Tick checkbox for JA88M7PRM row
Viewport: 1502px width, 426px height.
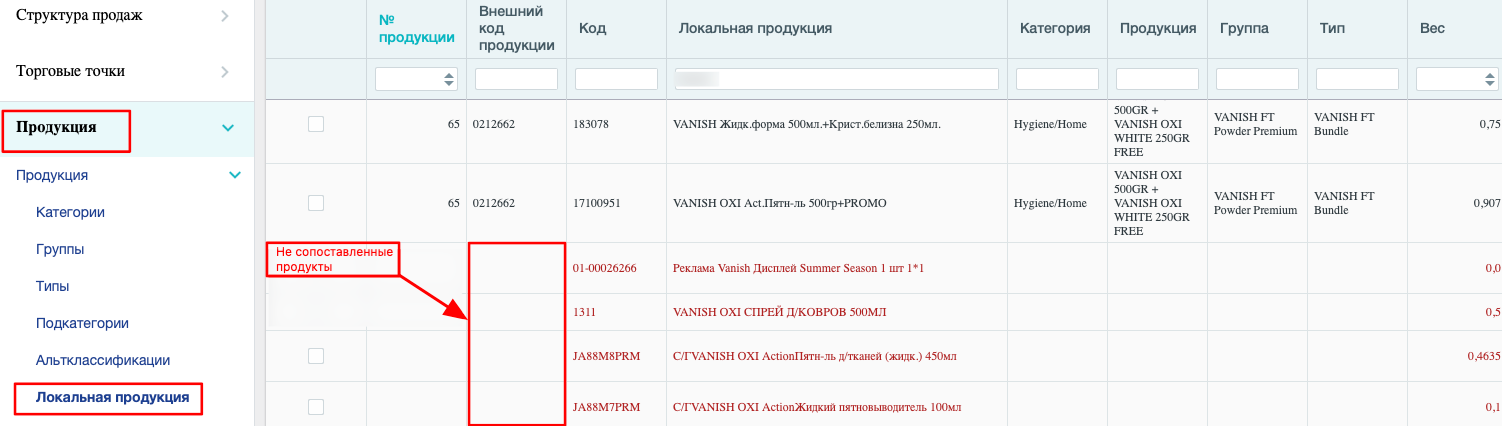(316, 406)
